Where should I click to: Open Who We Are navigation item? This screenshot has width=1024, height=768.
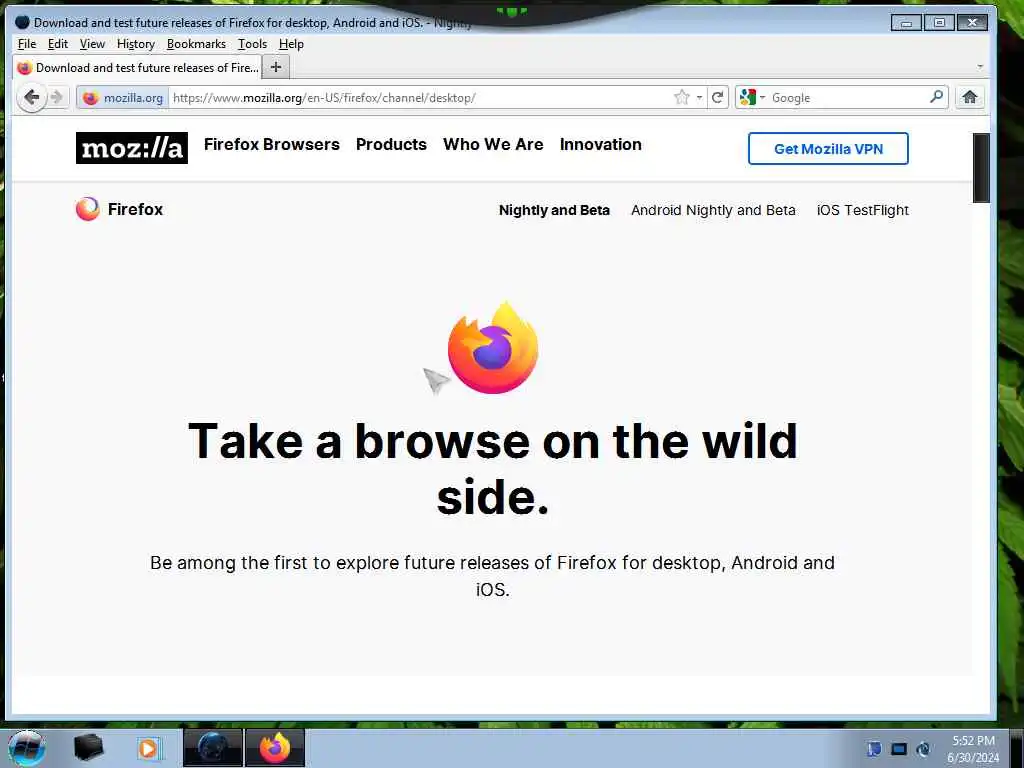click(x=493, y=144)
